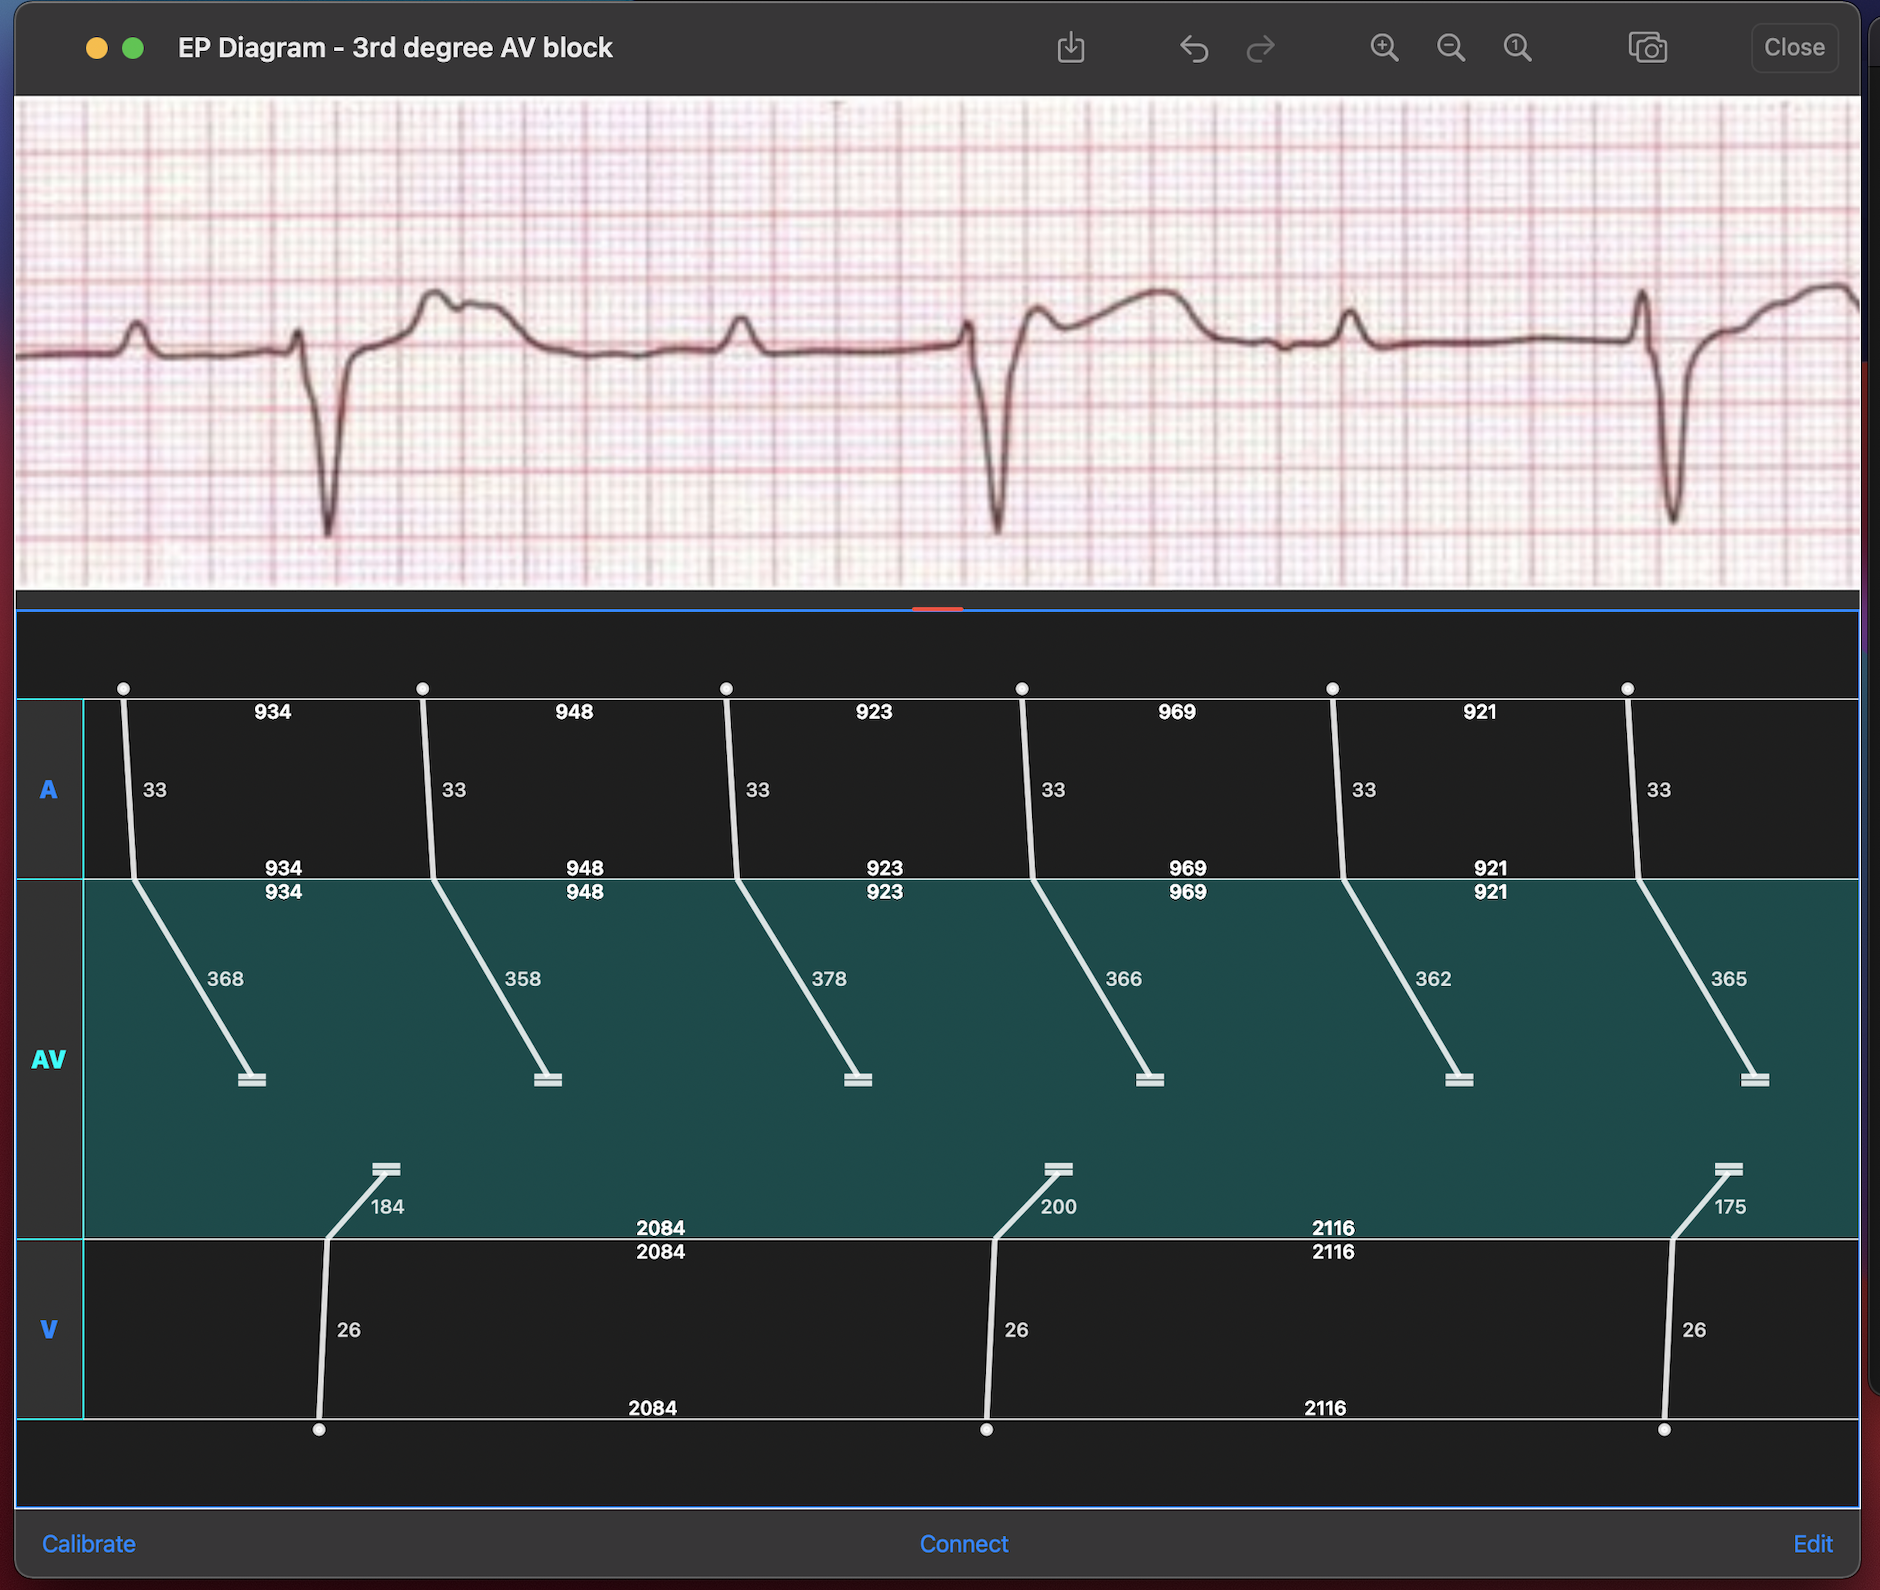This screenshot has height=1590, width=1880.
Task: Reset zoom with the magnifier 1 icon
Action: 1518,47
